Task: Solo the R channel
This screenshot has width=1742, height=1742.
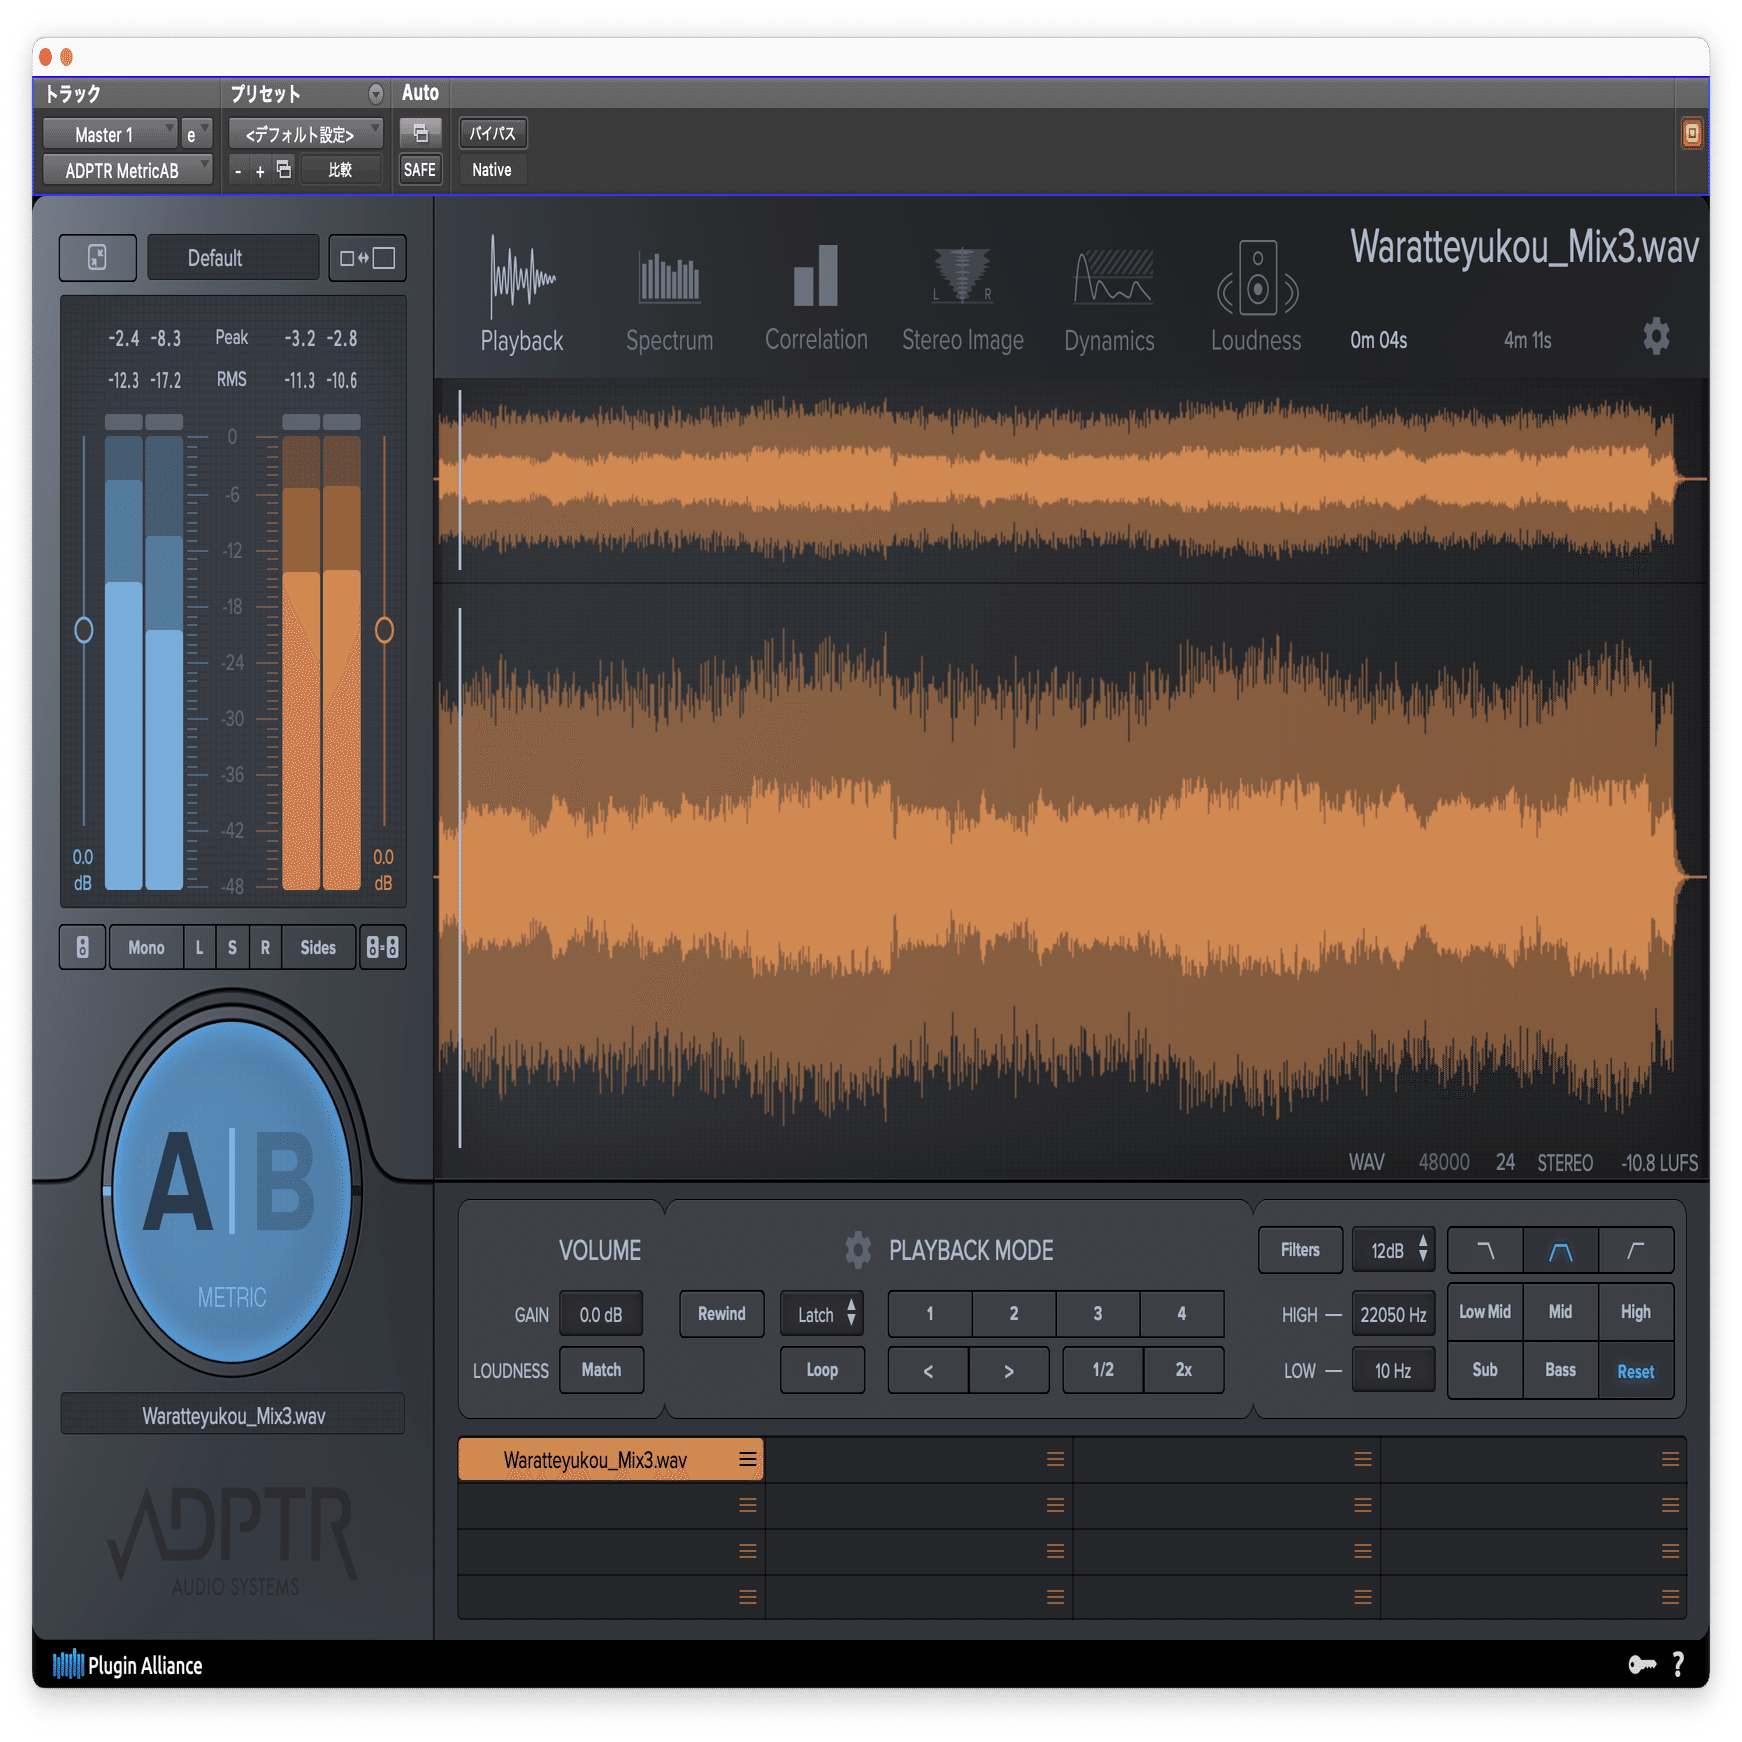Action: coord(265,947)
